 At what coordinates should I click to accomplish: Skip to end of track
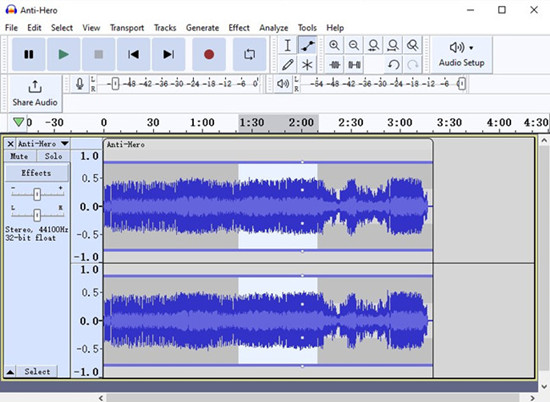pos(168,54)
